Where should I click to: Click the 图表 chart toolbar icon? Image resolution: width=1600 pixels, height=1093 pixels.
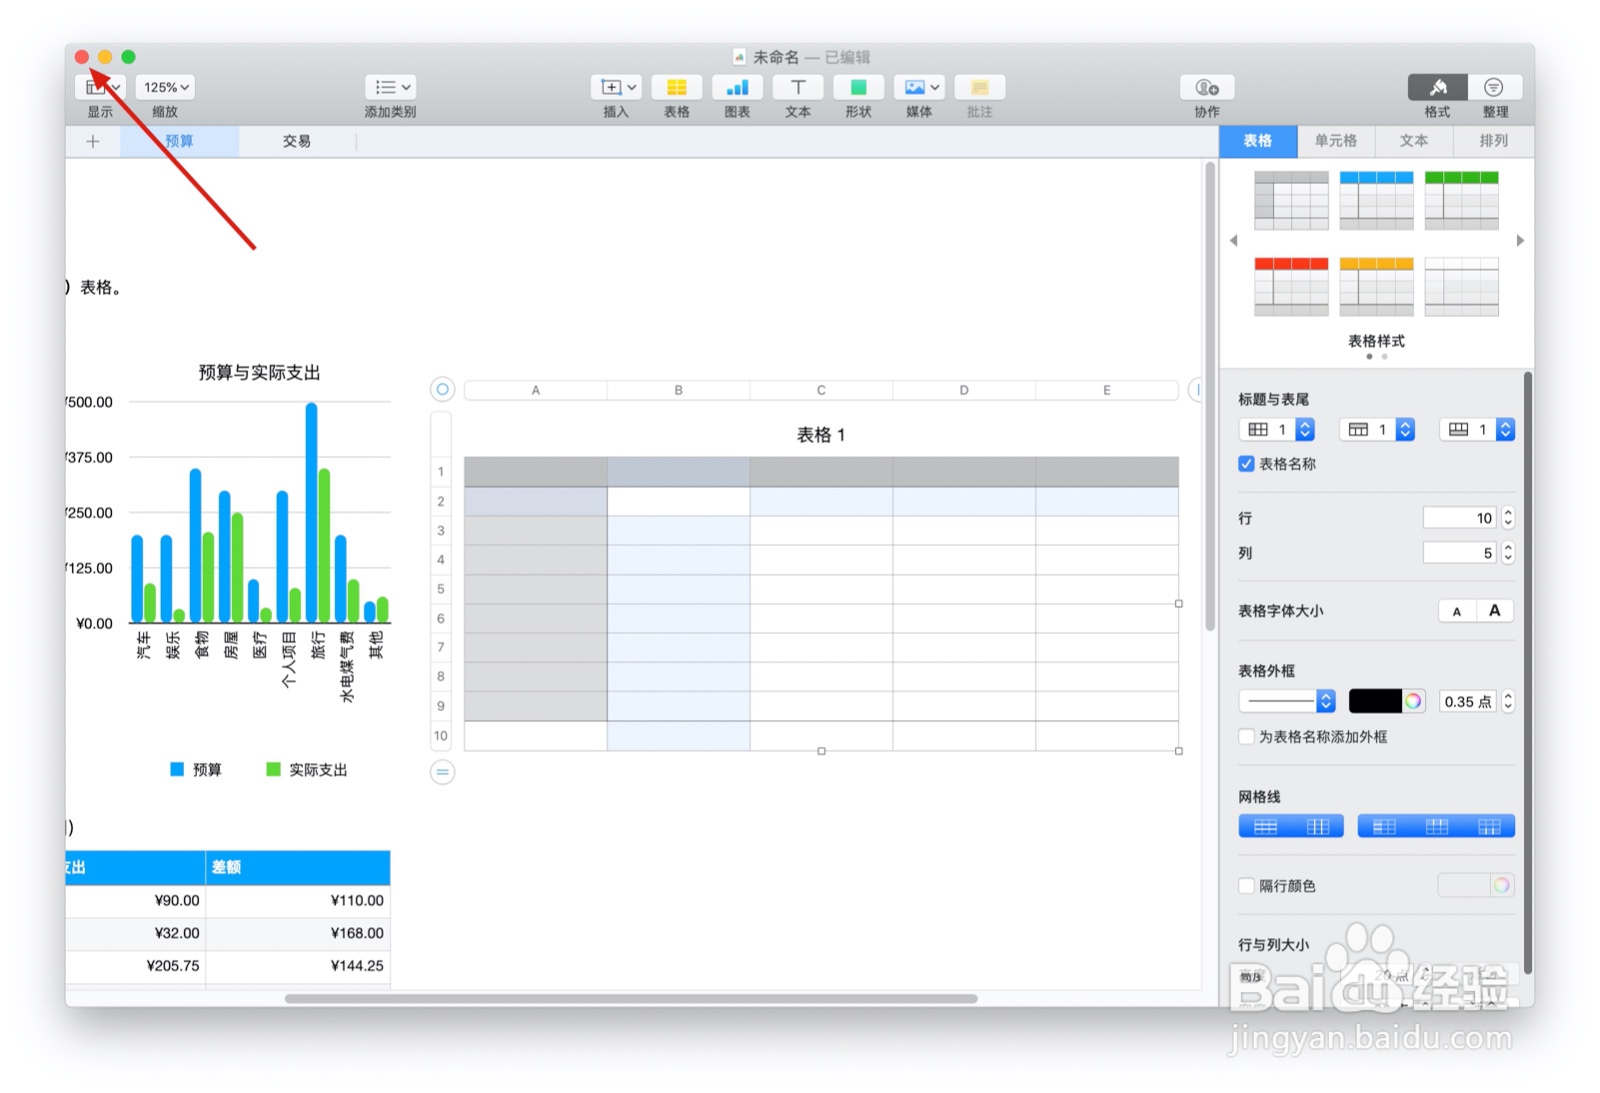(737, 87)
